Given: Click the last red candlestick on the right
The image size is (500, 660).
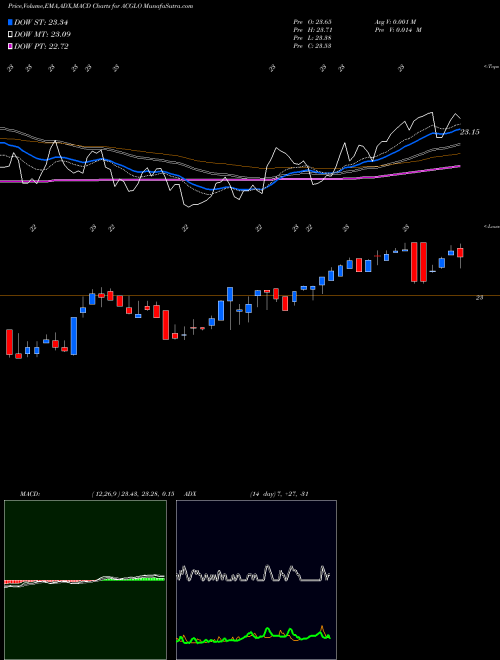Looking at the screenshot, I should (x=460, y=253).
